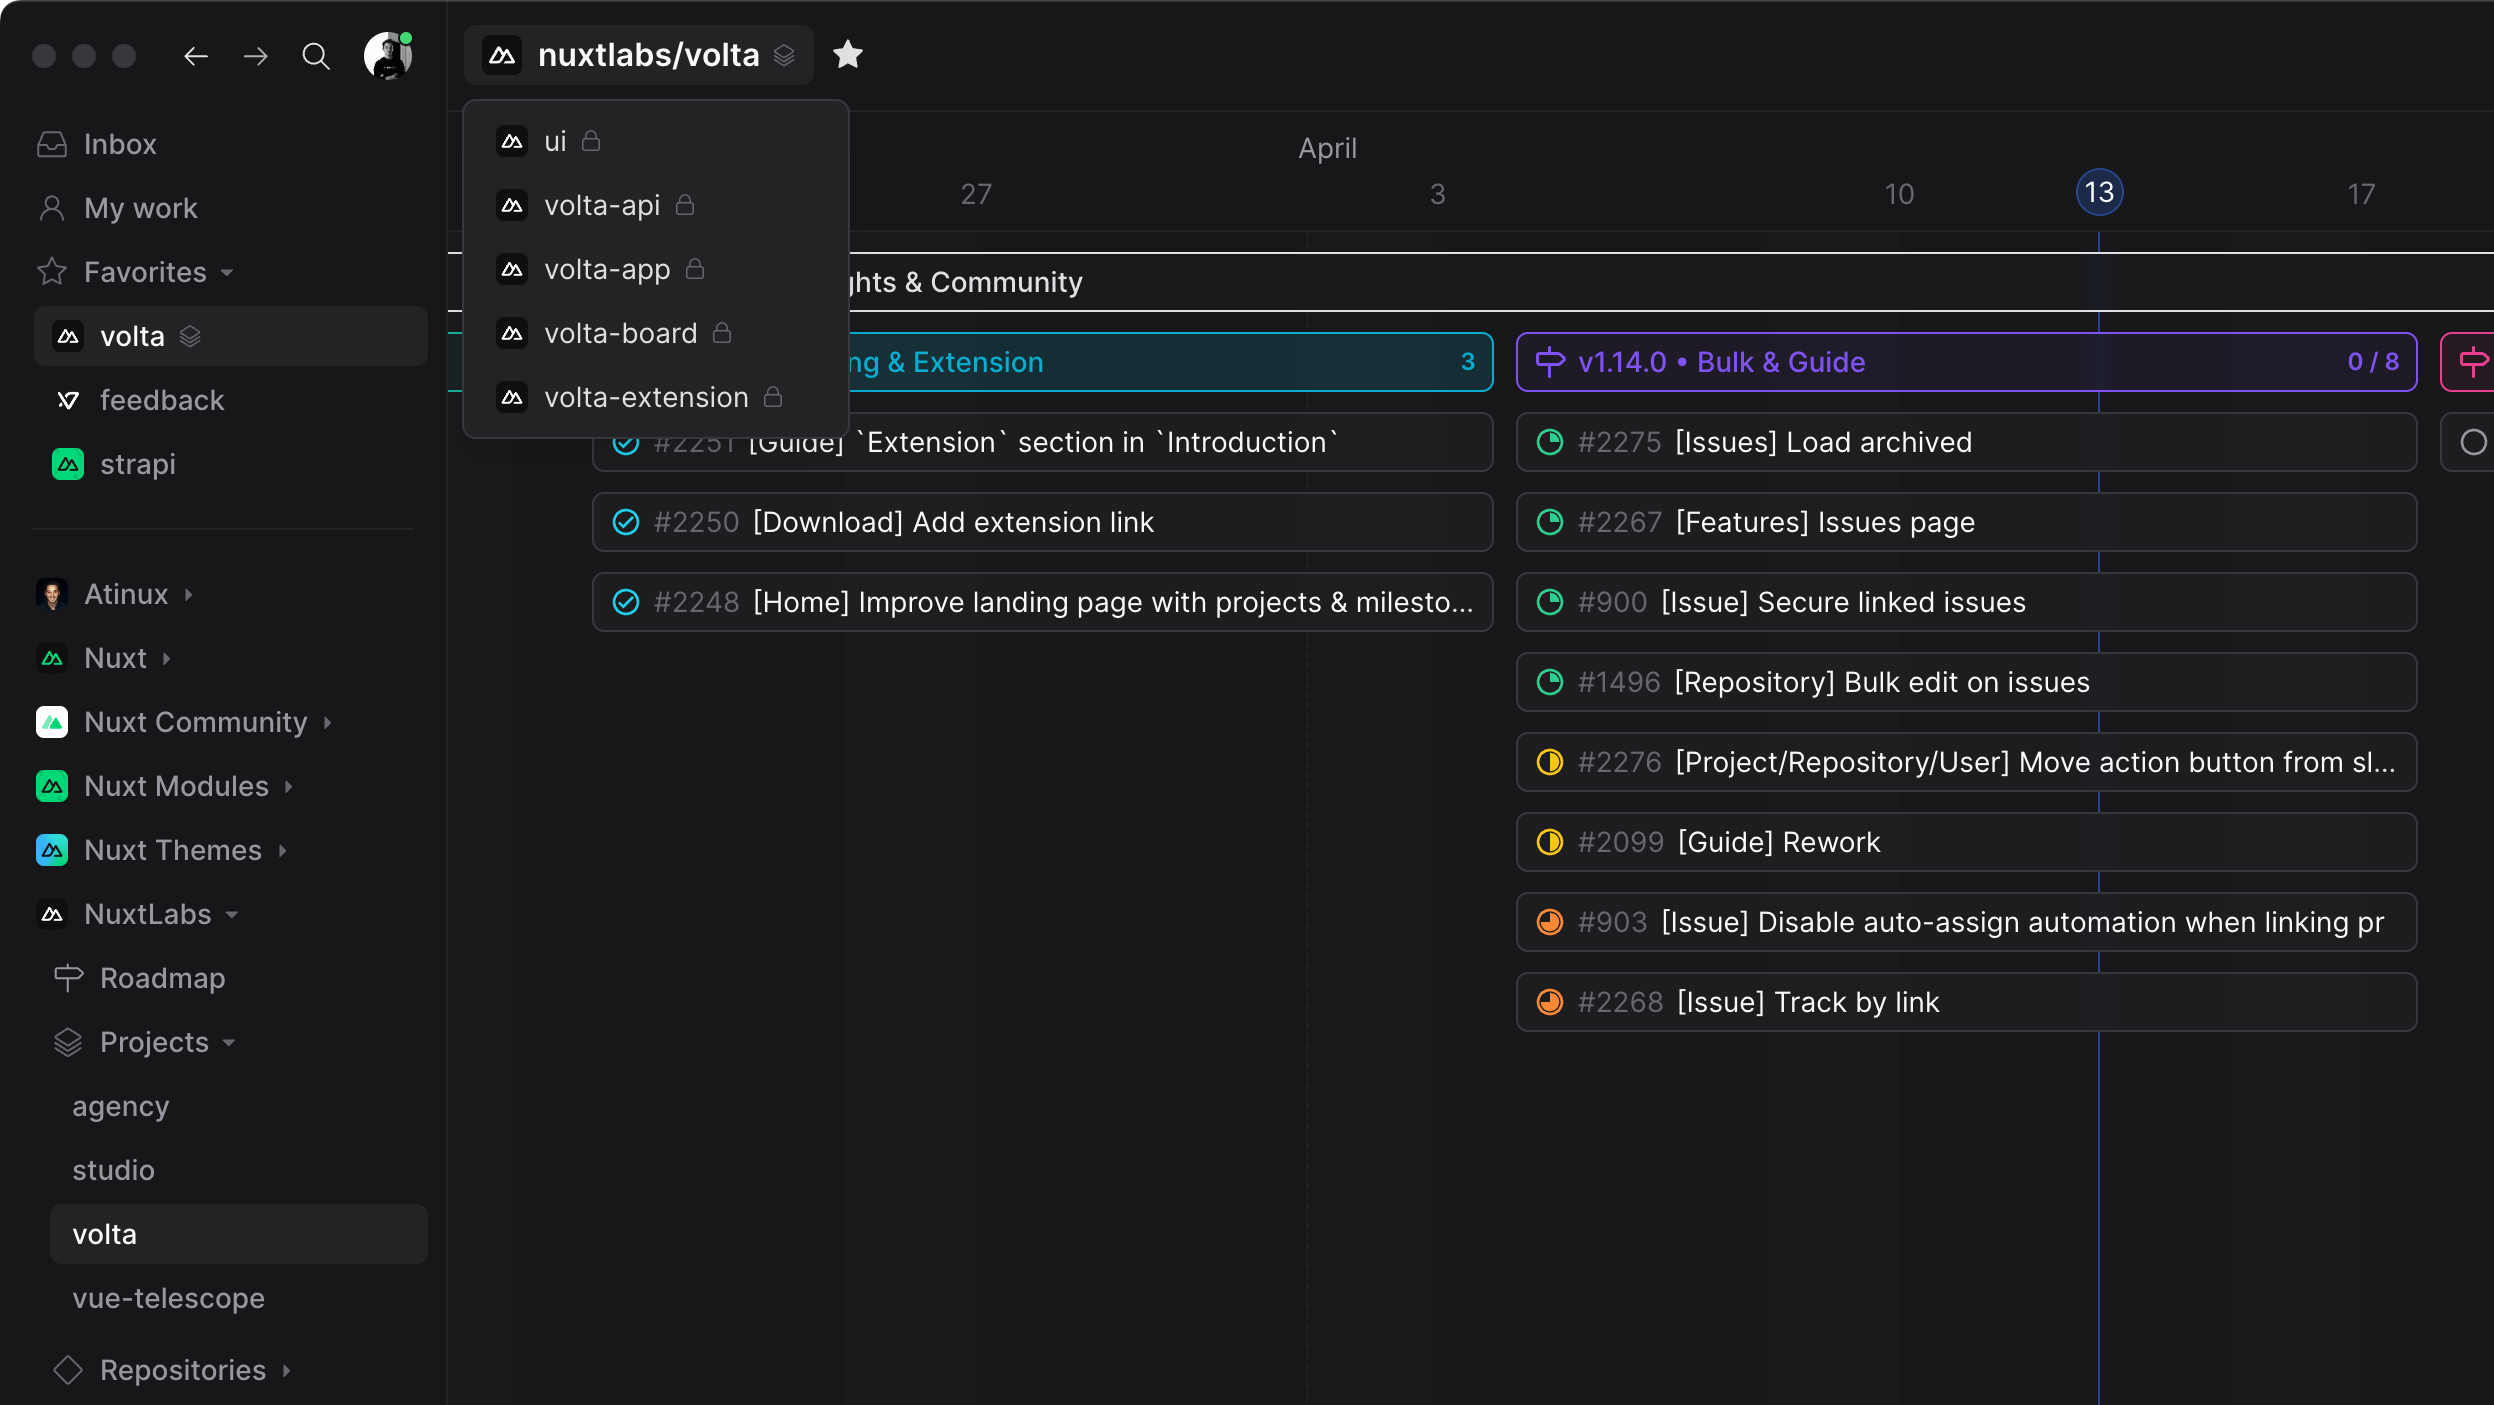Click the lock icon beside volta-api
Viewport: 2494px width, 1405px height.
(685, 205)
